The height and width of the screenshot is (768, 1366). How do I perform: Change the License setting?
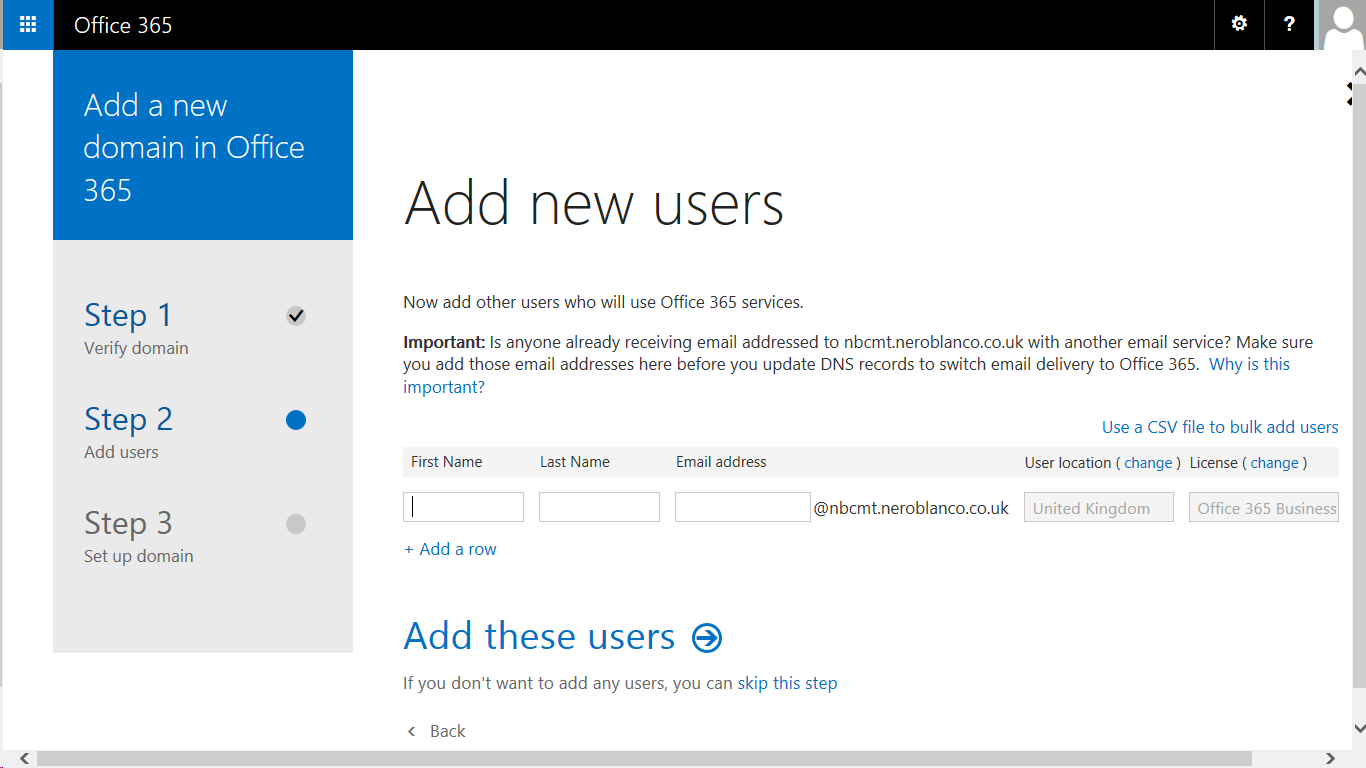pyautogui.click(x=1274, y=463)
